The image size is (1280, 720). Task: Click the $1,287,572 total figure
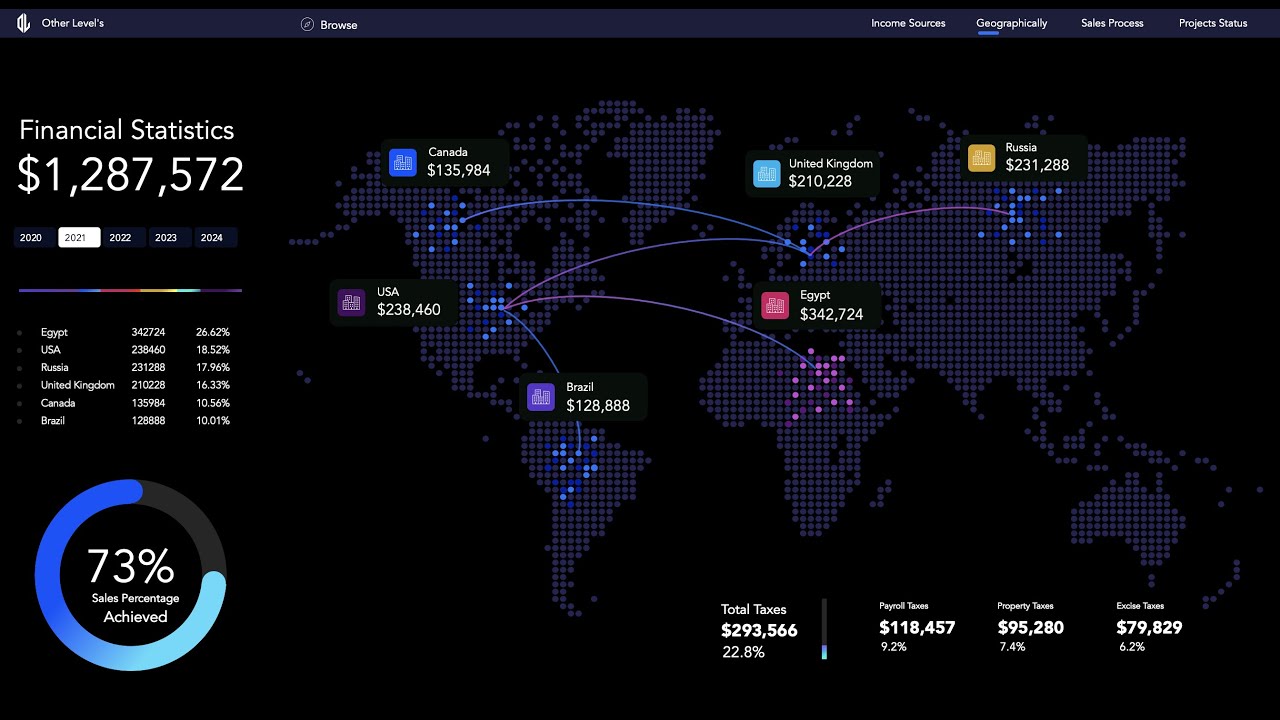click(131, 175)
